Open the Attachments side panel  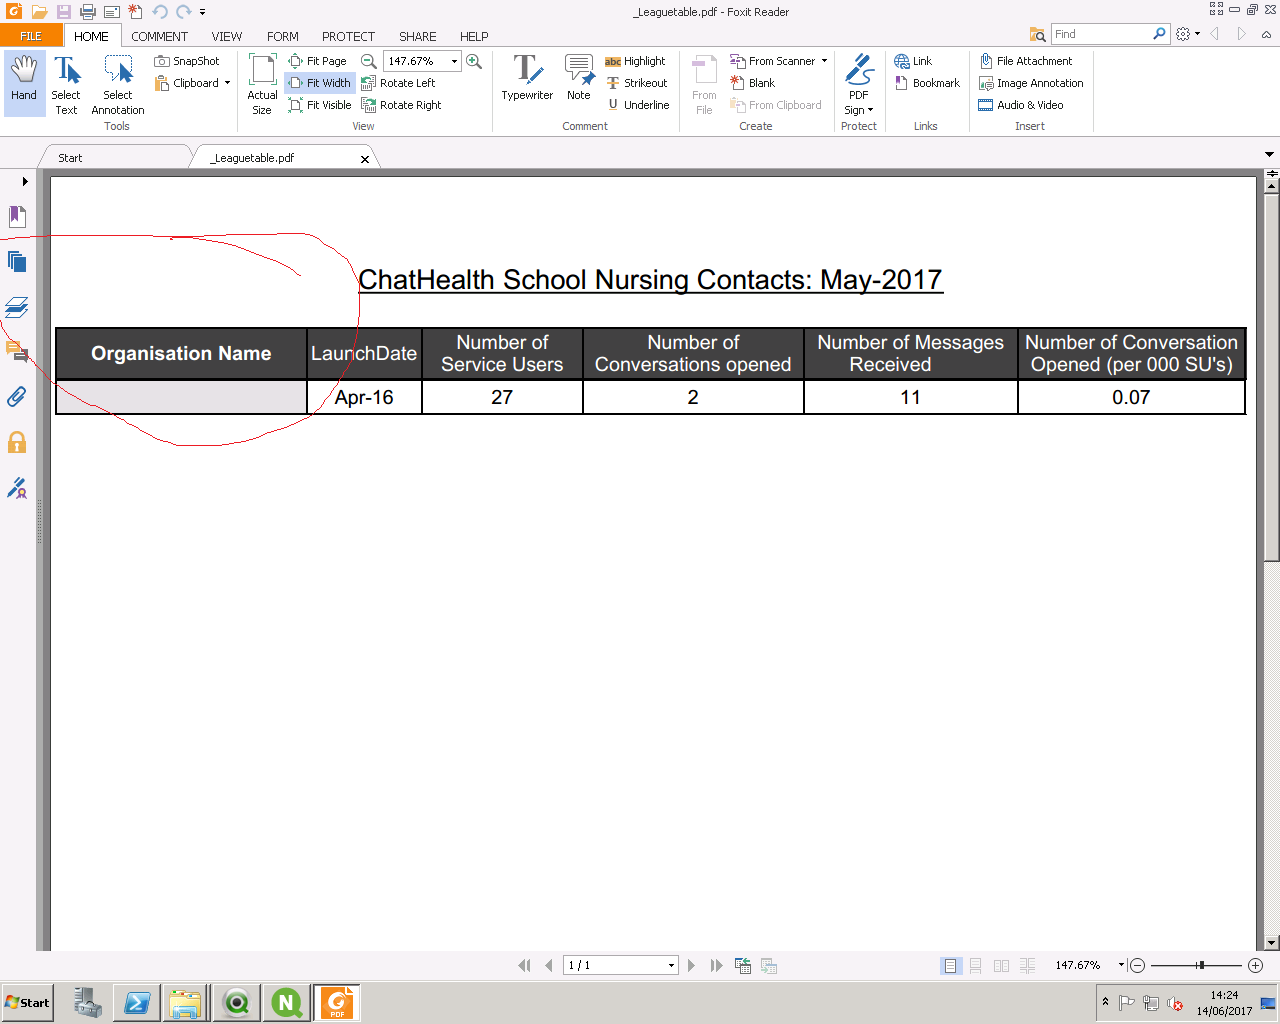(17, 397)
